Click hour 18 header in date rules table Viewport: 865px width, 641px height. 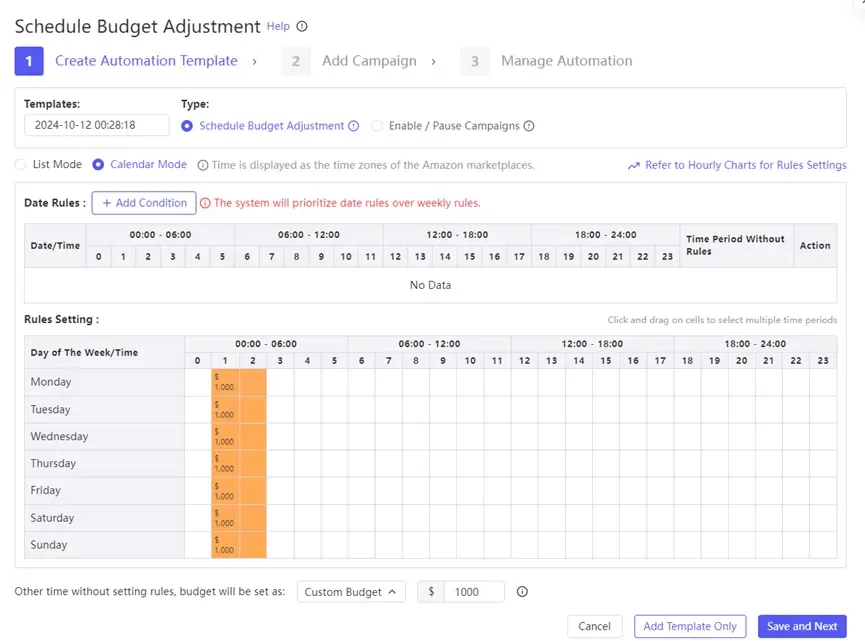pyautogui.click(x=544, y=257)
